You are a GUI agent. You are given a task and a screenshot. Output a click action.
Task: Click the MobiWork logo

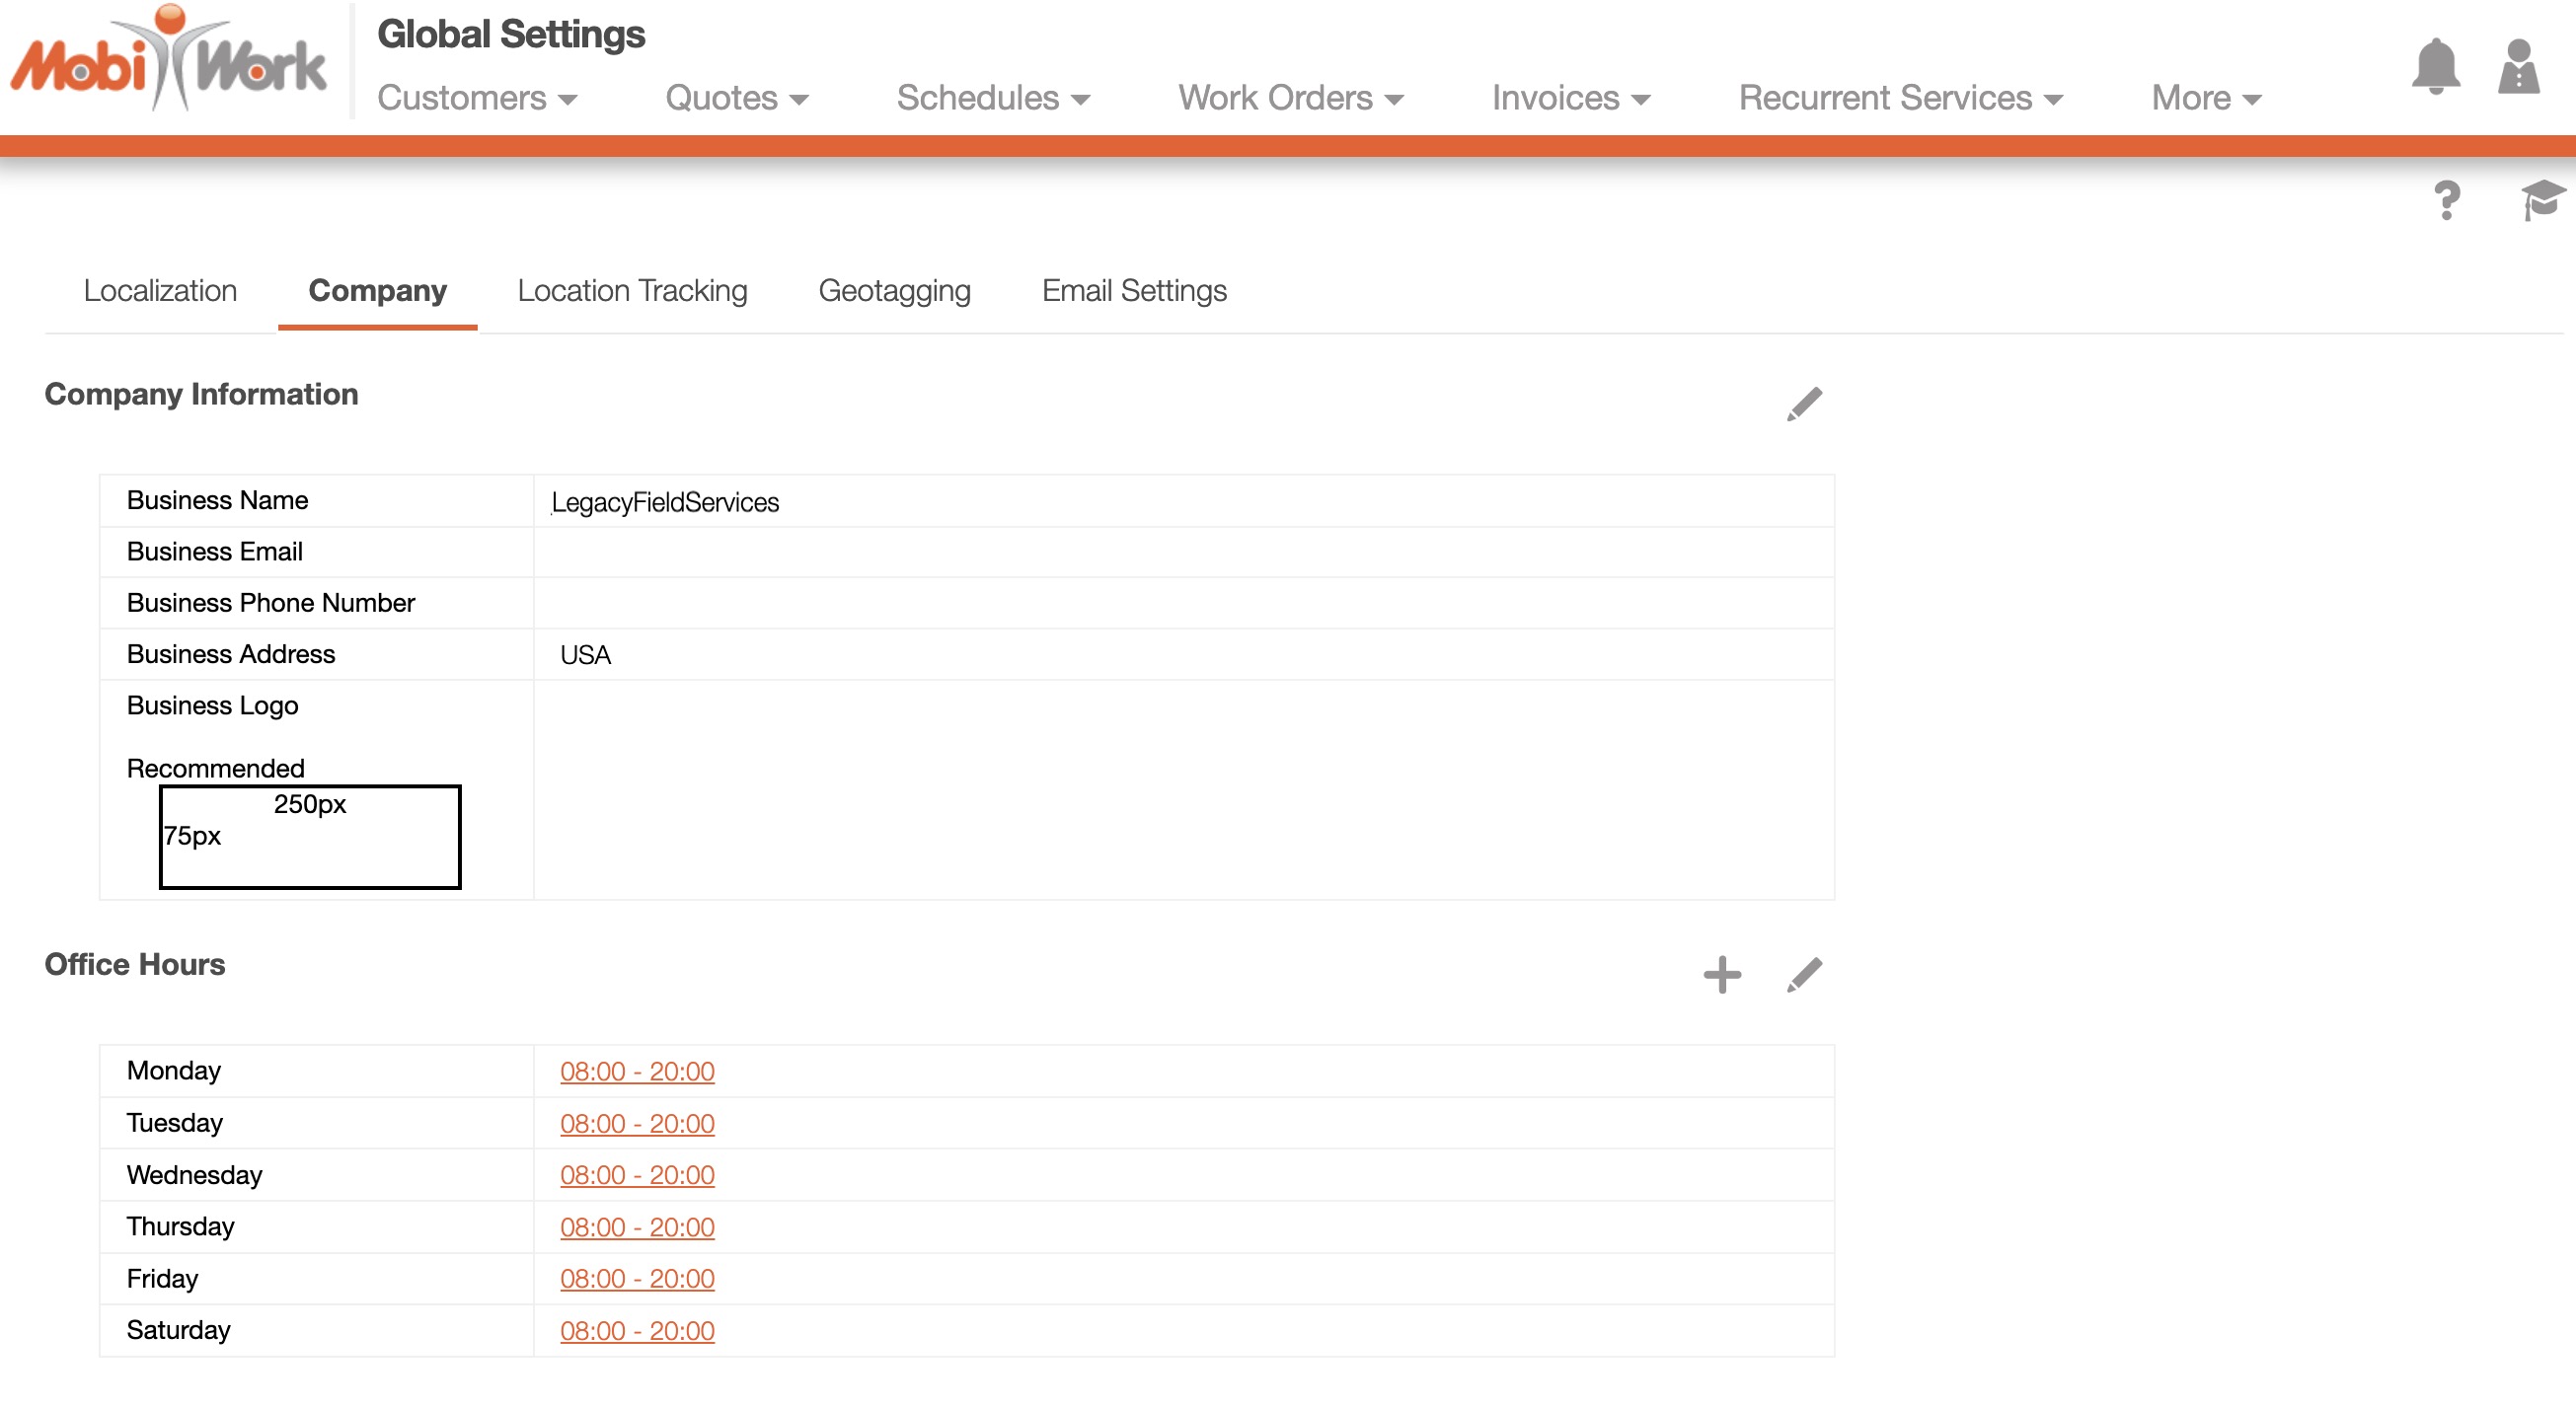point(168,62)
